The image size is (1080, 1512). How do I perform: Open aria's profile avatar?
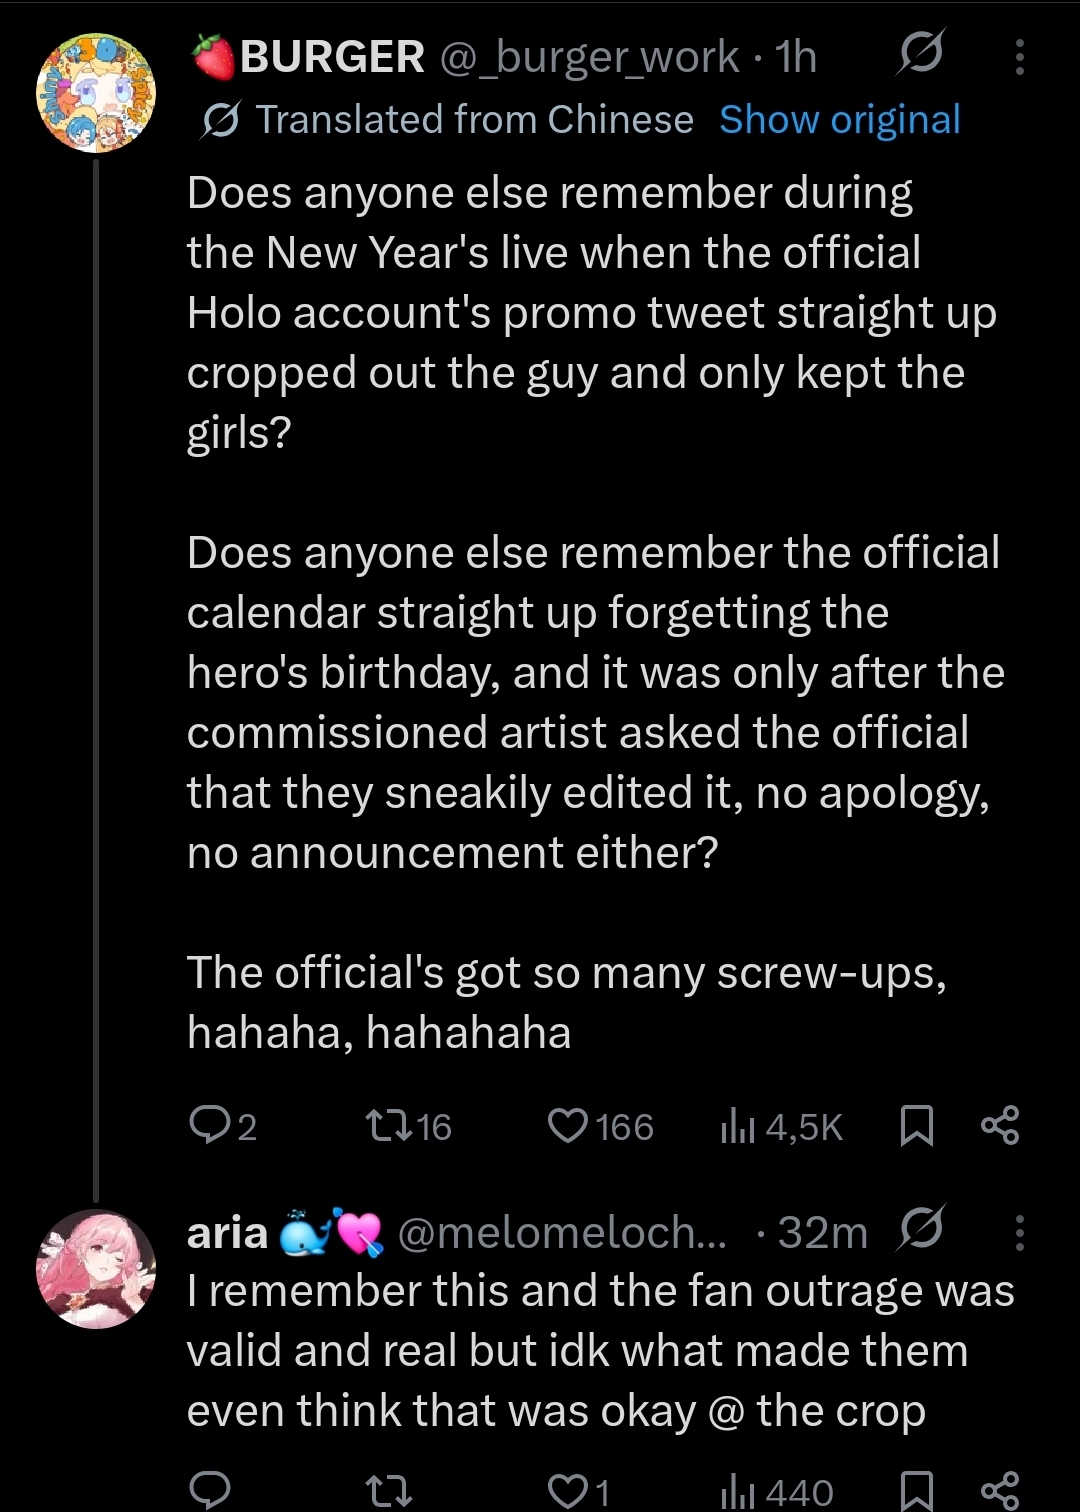96,1269
